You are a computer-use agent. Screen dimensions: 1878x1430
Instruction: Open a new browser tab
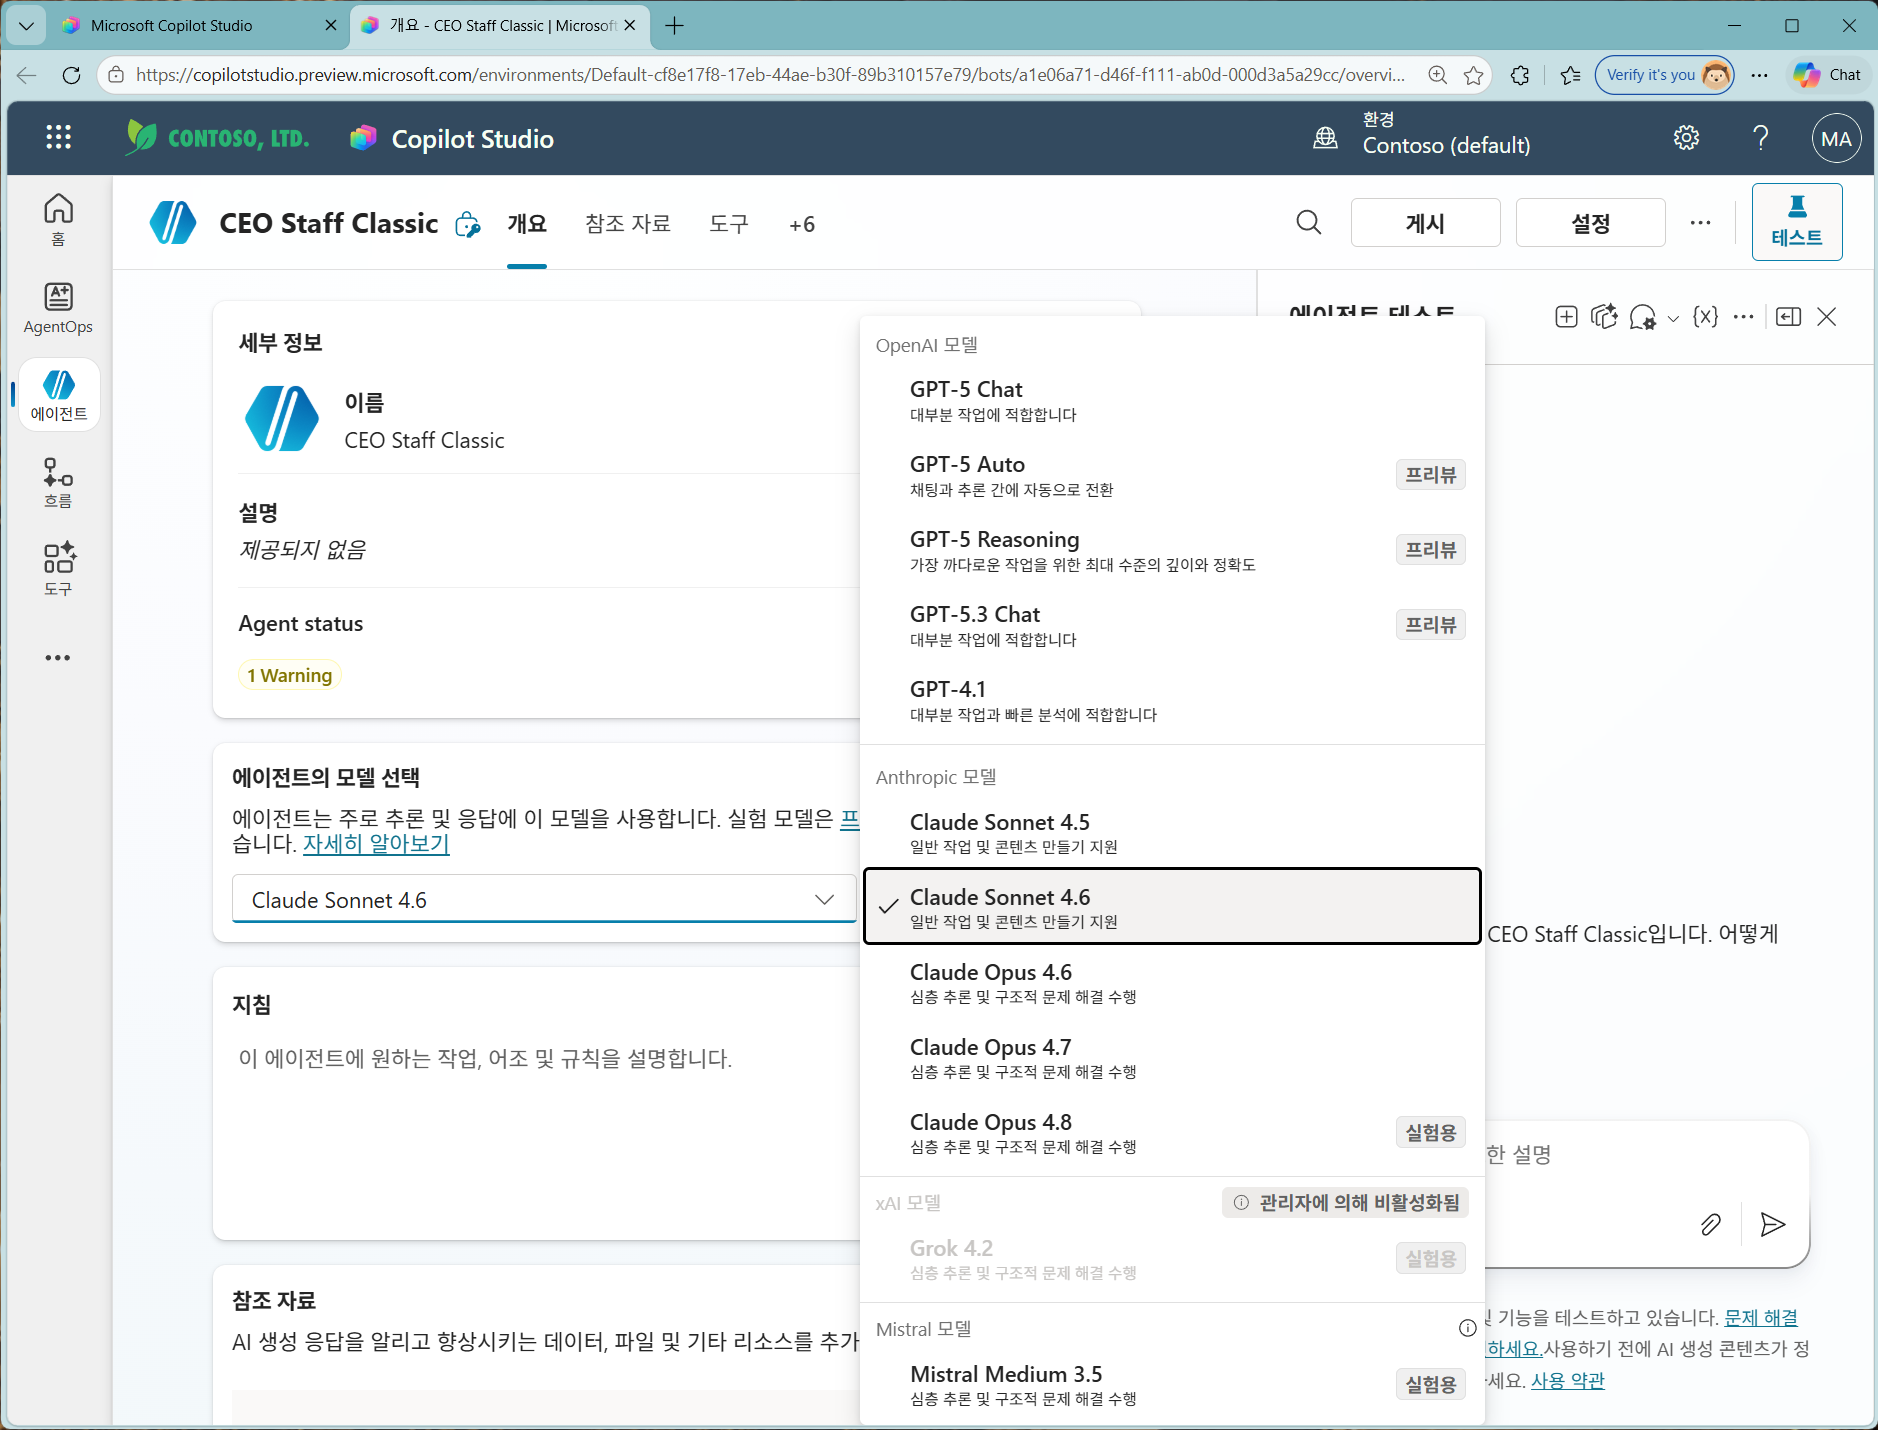tap(675, 26)
